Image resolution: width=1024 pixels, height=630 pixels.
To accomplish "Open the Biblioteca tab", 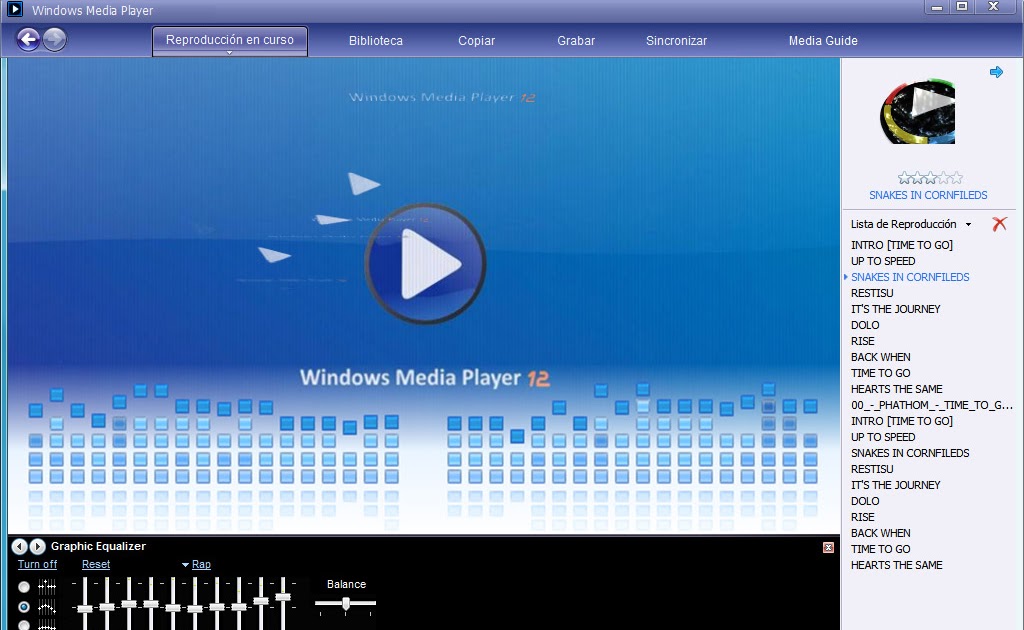I will (376, 40).
